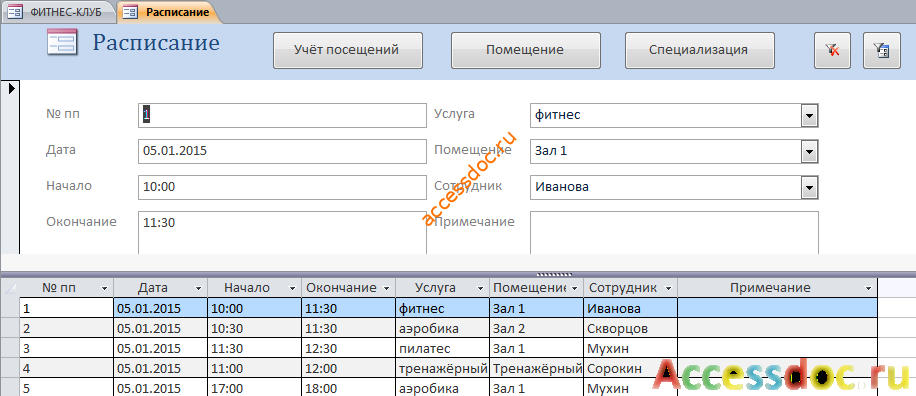The width and height of the screenshot is (916, 396).
Task: Open the № пп column filter dropdown
Action: (x=105, y=288)
